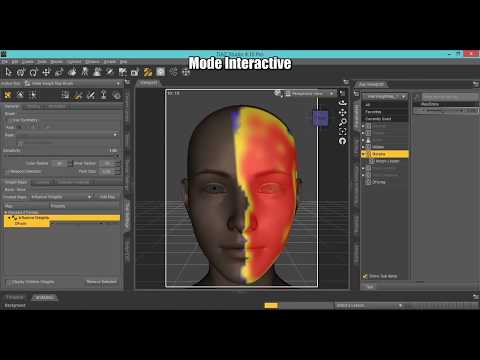Screen dimensions: 480x360
Task: Click the light square icon beside orange brush tool
Action: [161, 72]
